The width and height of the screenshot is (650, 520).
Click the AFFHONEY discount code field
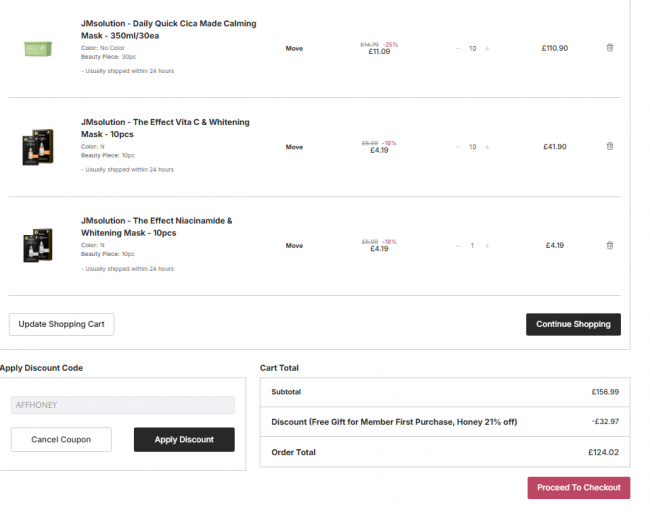click(123, 405)
